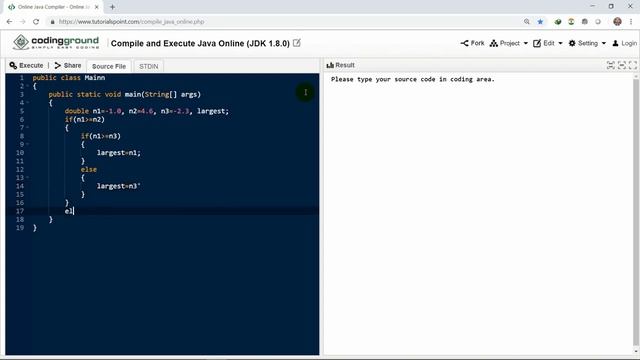
Task: Click the middle result panel layout icon
Action: (622, 65)
